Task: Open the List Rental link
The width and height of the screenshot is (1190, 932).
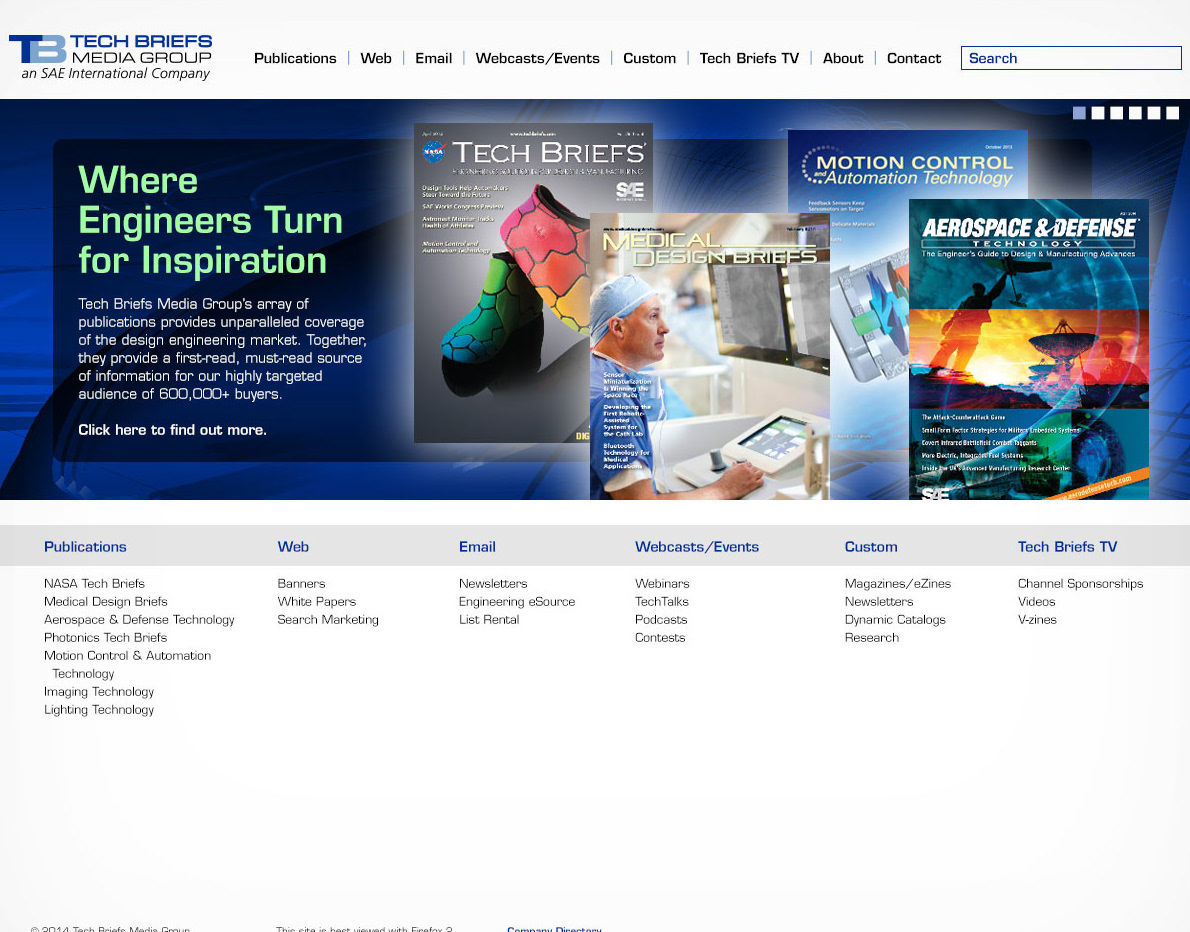Action: pyautogui.click(x=489, y=619)
